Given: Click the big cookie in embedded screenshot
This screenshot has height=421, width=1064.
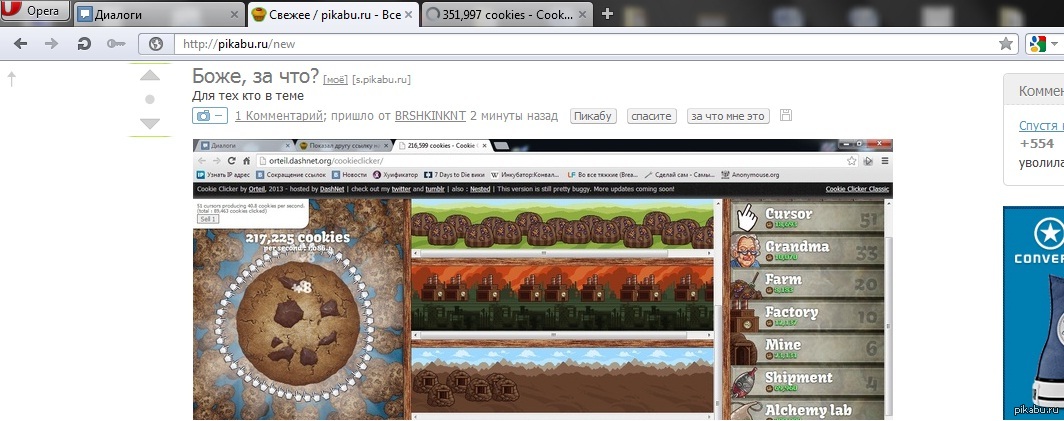Looking at the screenshot, I should tap(298, 322).
